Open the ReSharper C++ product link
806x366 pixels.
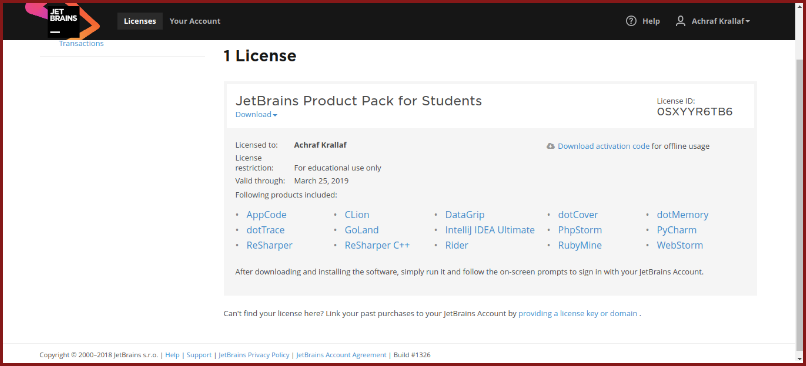pyautogui.click(x=377, y=245)
